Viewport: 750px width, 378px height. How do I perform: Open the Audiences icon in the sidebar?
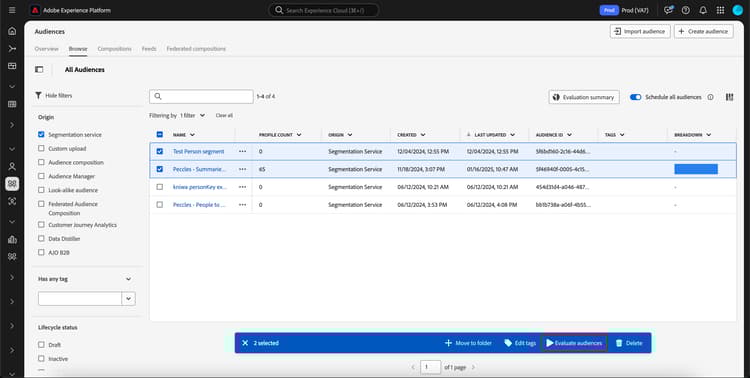pyautogui.click(x=12, y=184)
